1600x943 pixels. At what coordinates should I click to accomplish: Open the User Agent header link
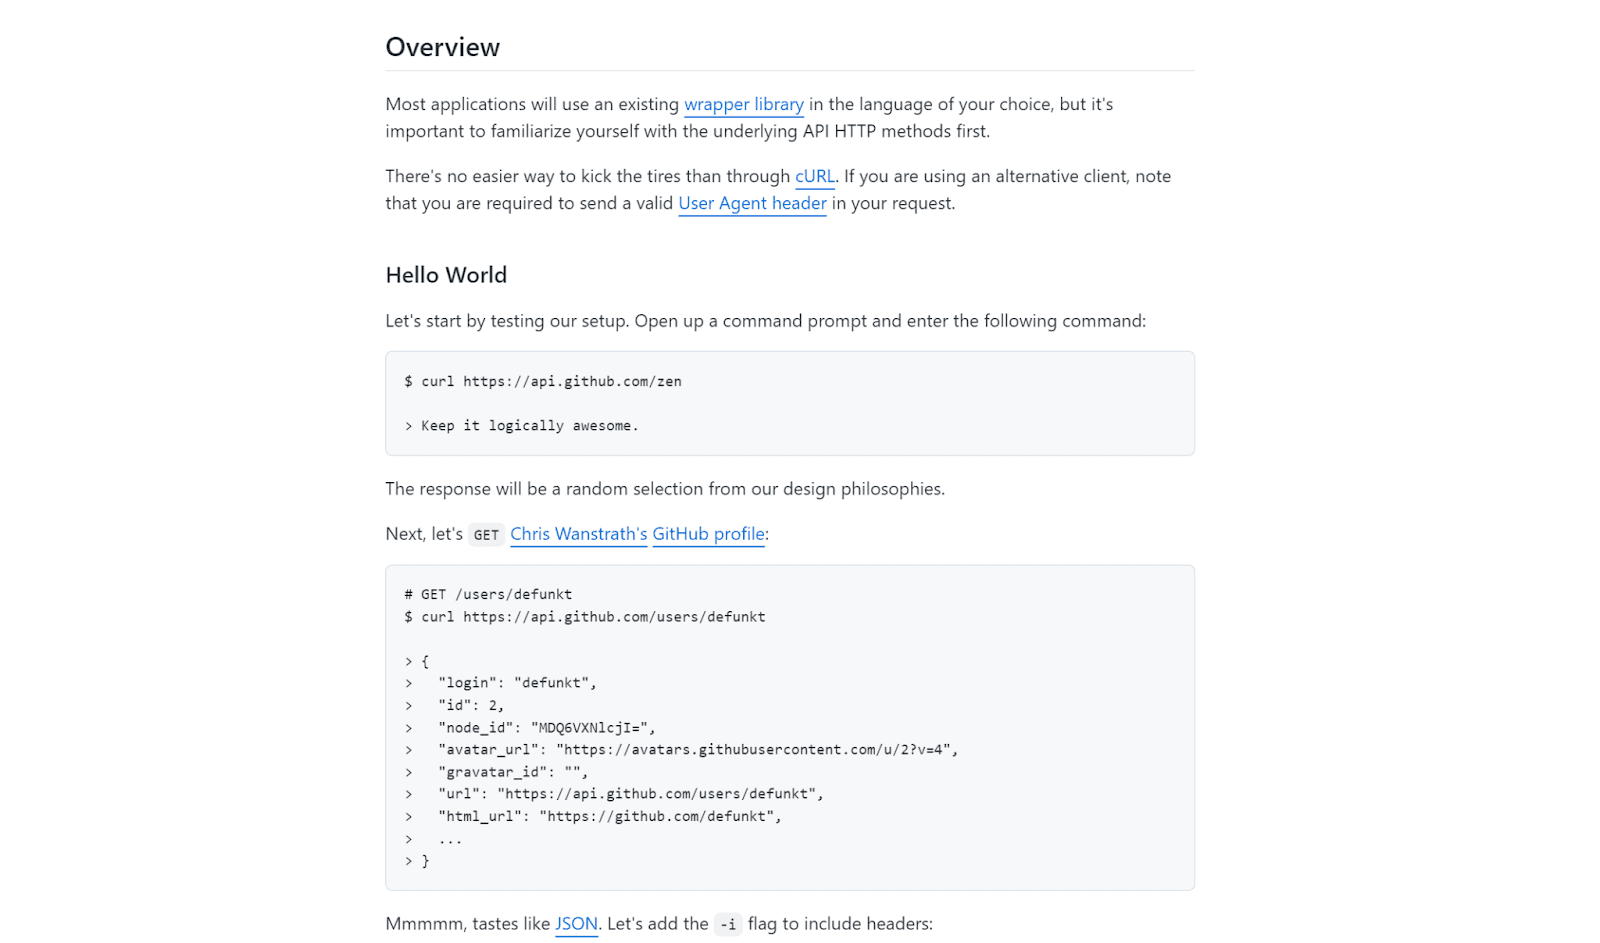[x=752, y=203]
